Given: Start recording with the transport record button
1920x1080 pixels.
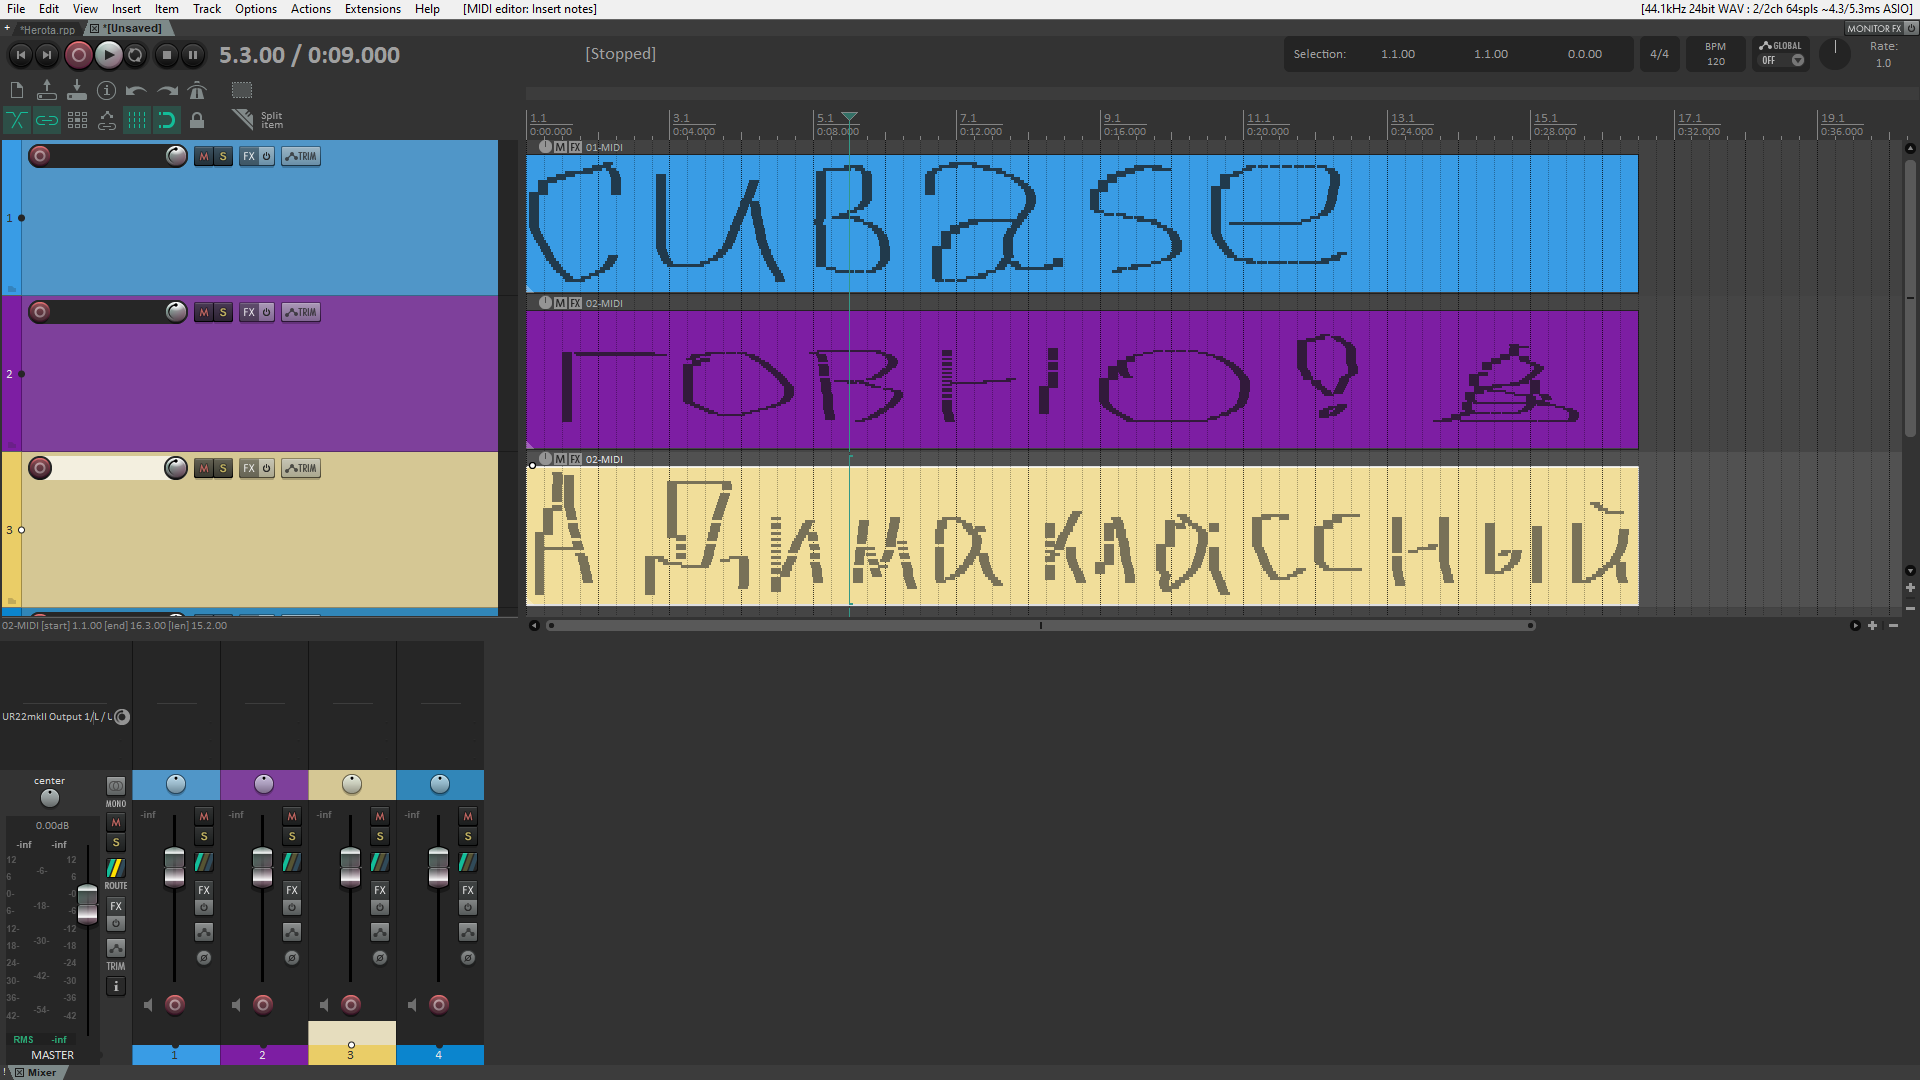Looking at the screenshot, I should click(78, 55).
